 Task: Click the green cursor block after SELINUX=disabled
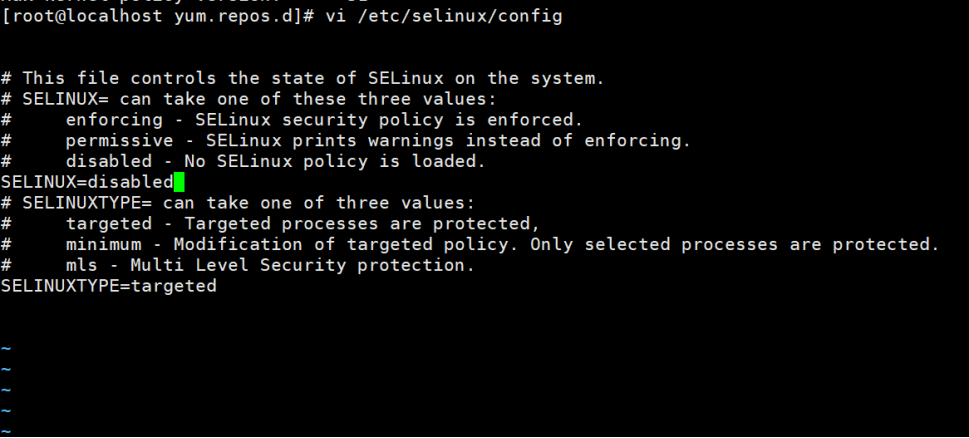click(x=179, y=182)
